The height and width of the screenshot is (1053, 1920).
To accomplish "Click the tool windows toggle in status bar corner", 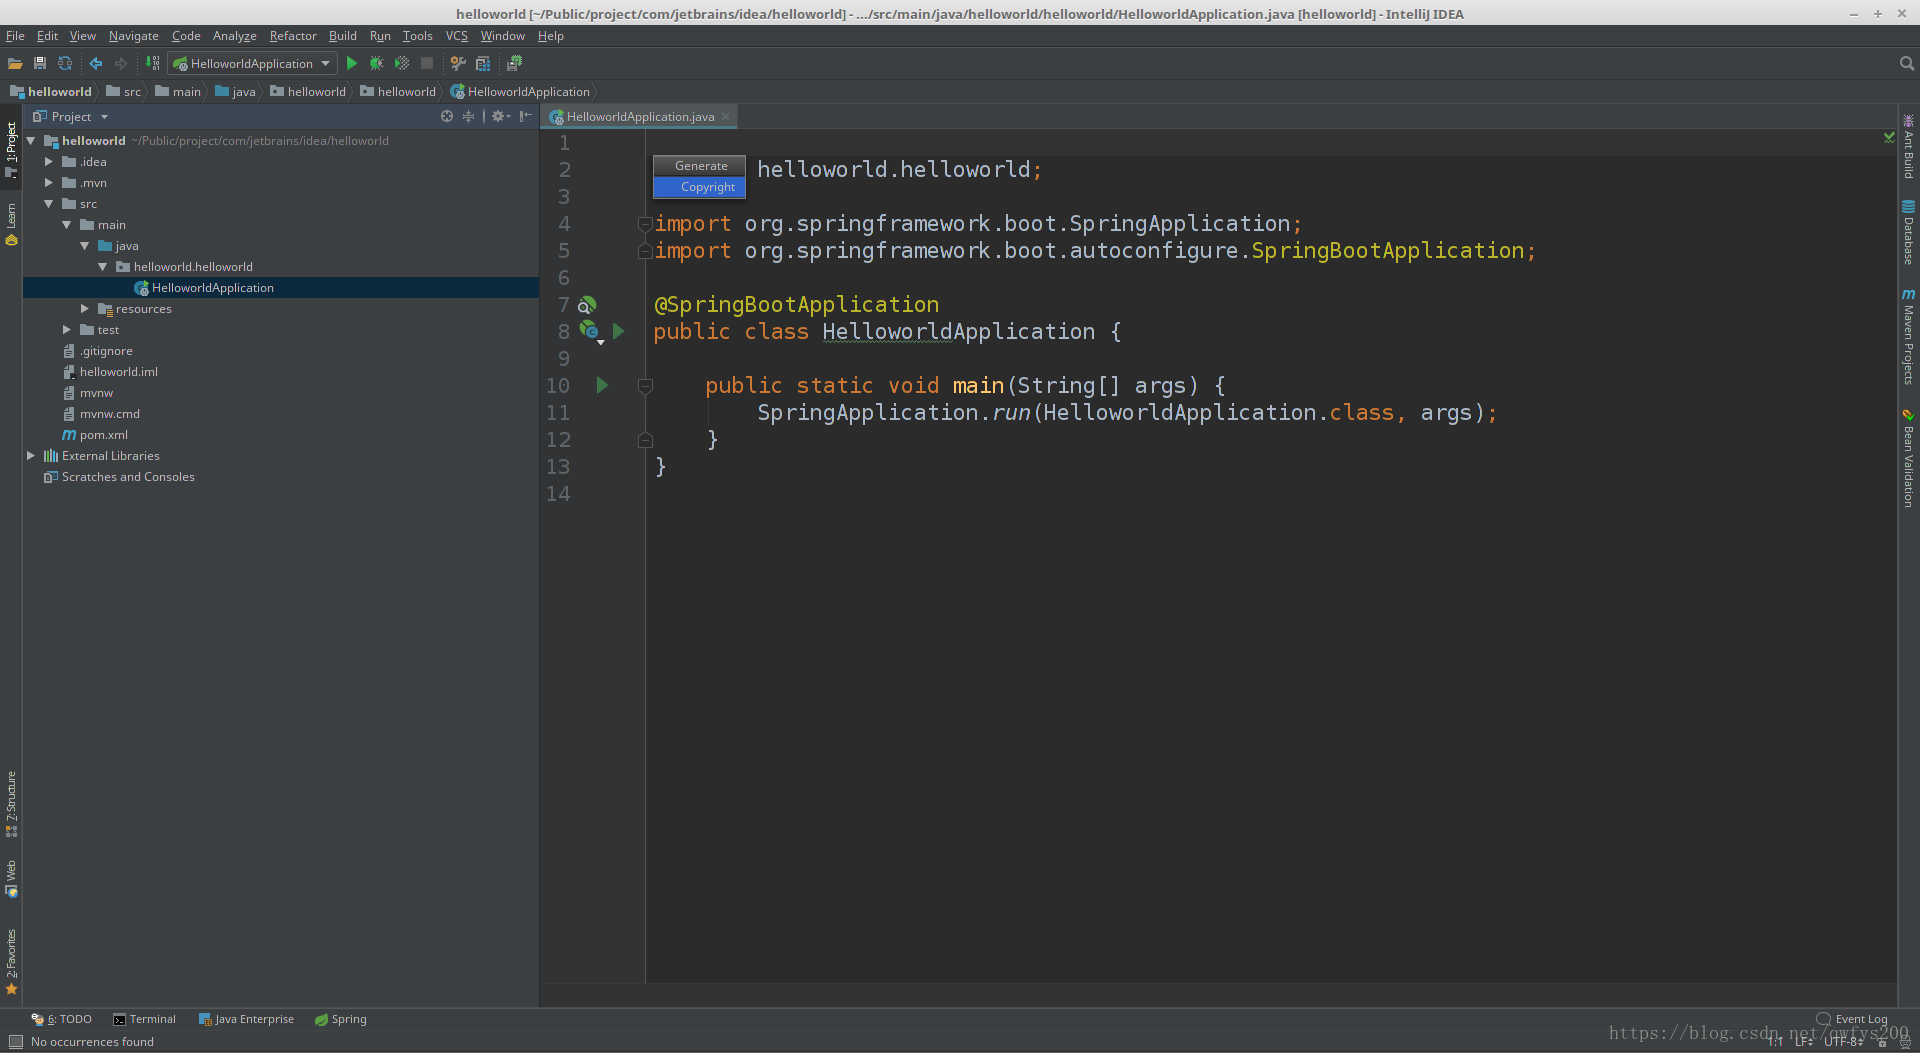I will [16, 1042].
